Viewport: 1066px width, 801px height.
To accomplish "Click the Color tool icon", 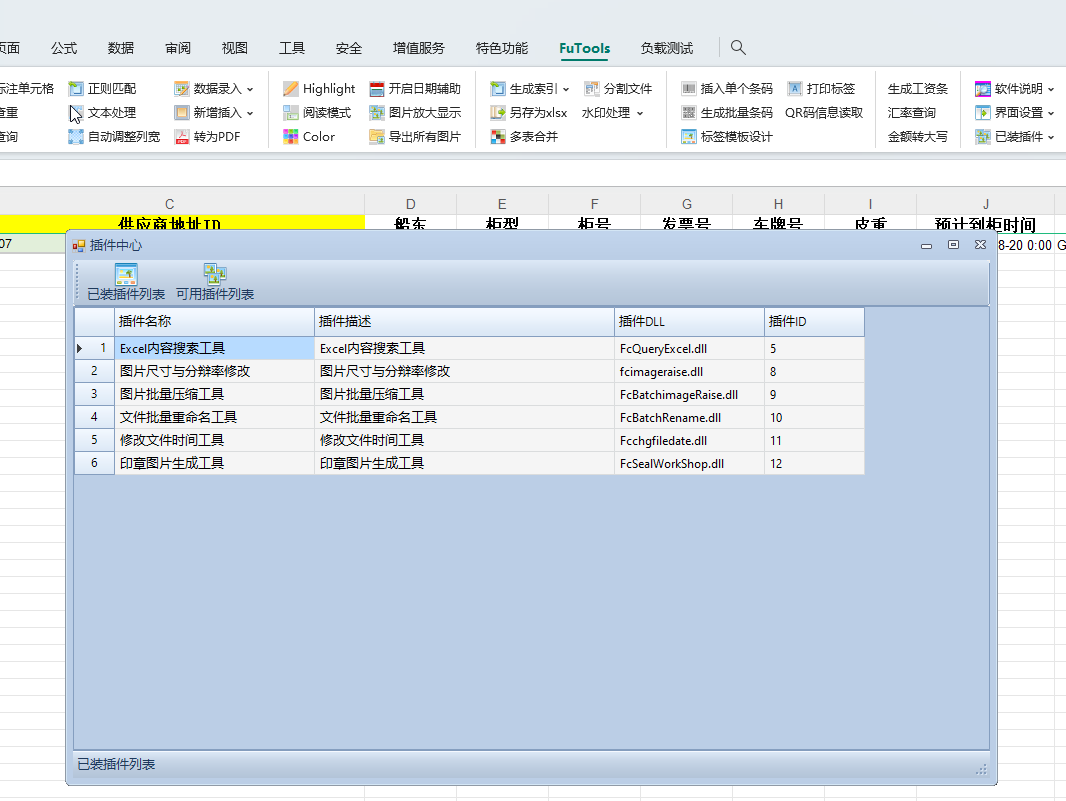I will click(x=291, y=137).
